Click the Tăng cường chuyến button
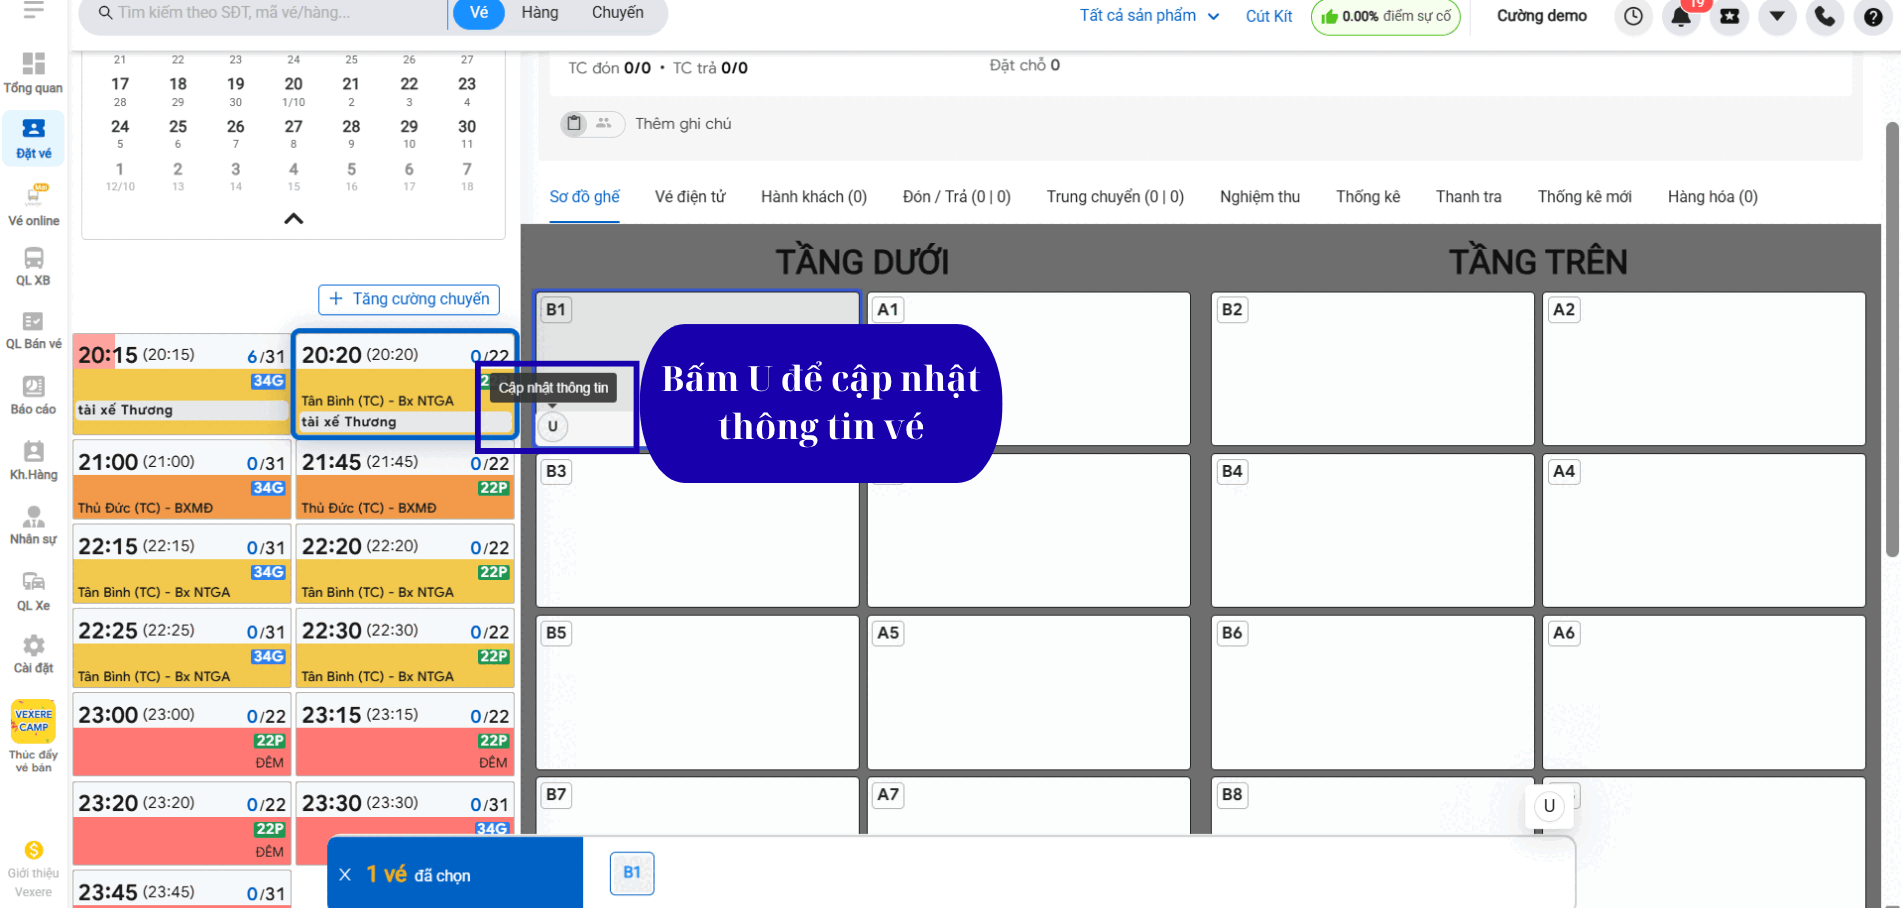Image resolution: width=1901 pixels, height=908 pixels. click(x=409, y=299)
